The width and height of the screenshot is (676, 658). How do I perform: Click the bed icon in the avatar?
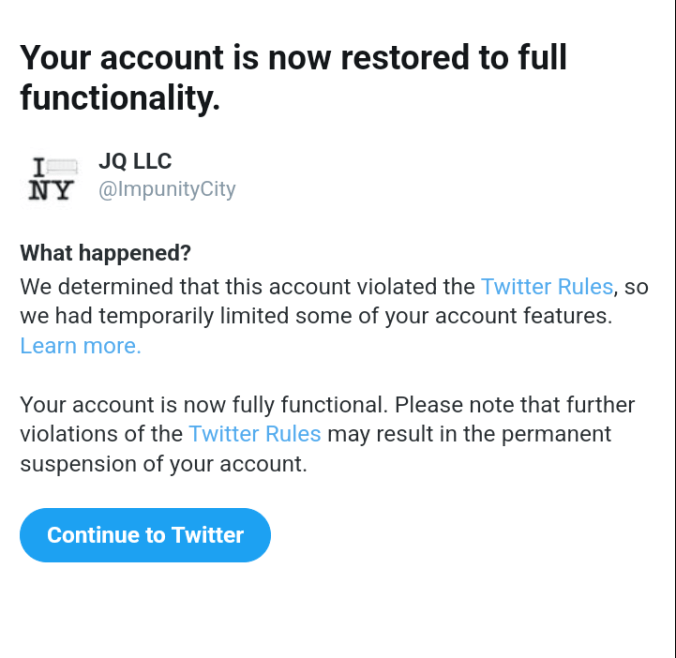click(62, 165)
